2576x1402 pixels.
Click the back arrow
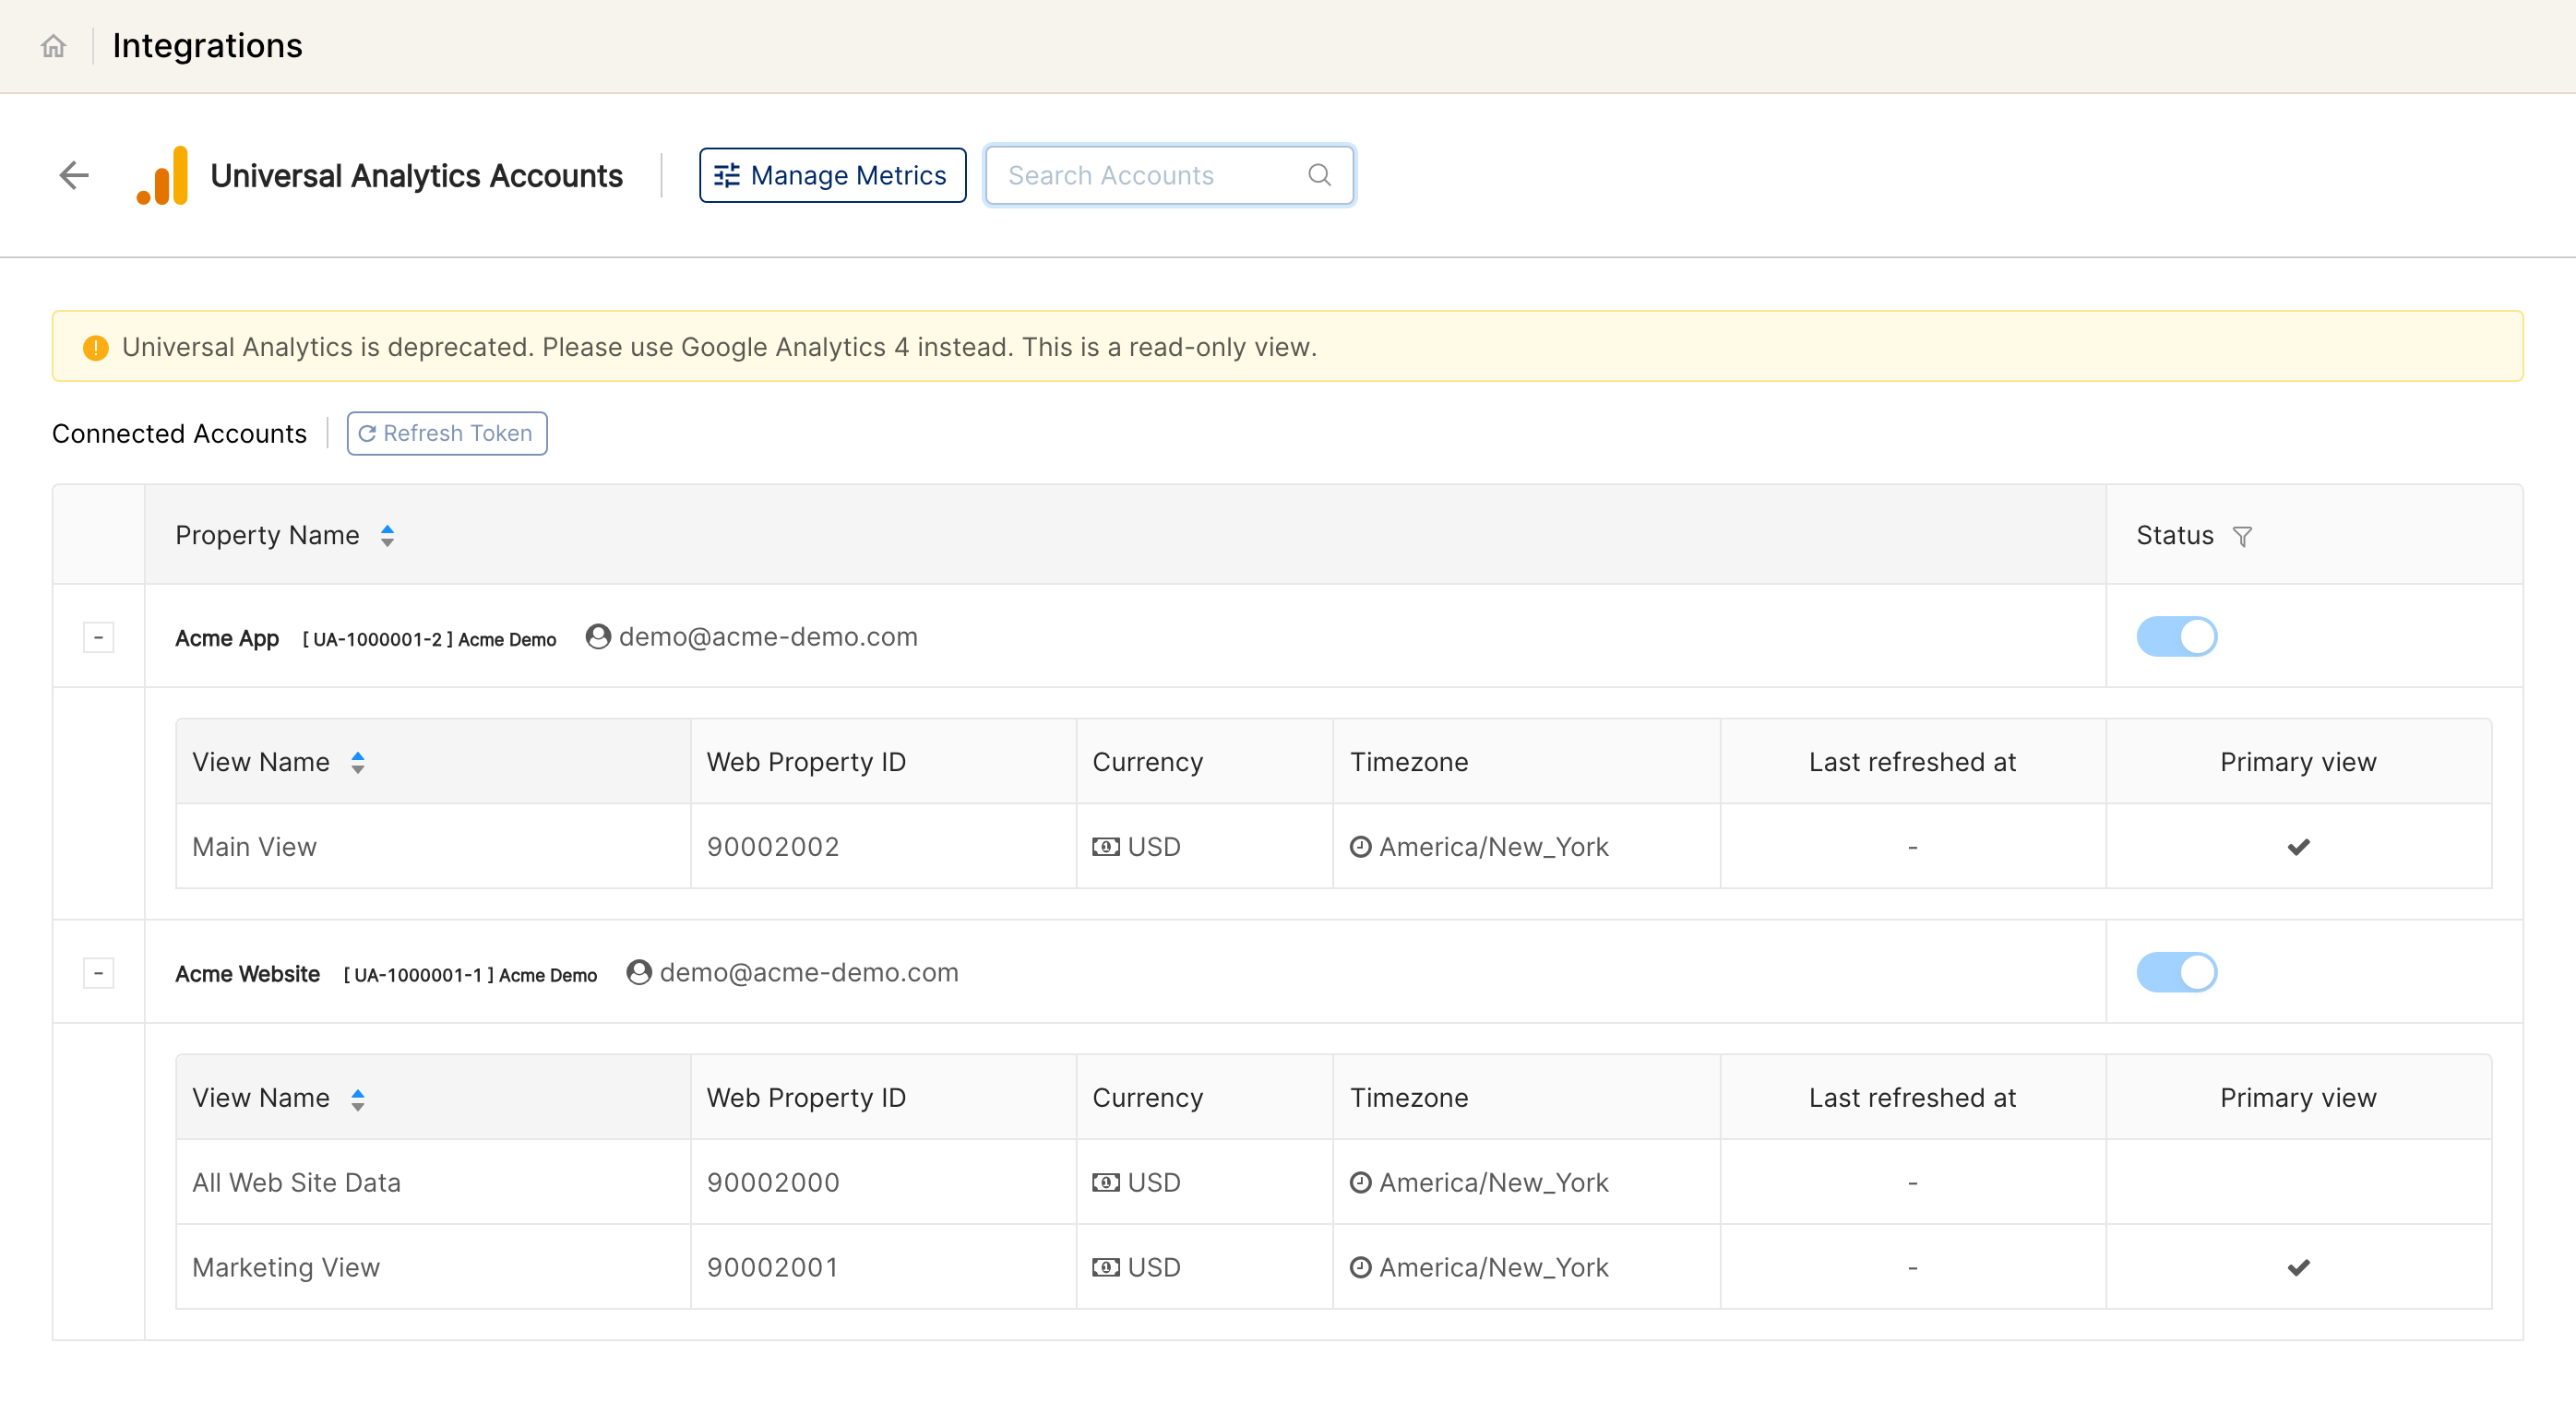coord(74,175)
